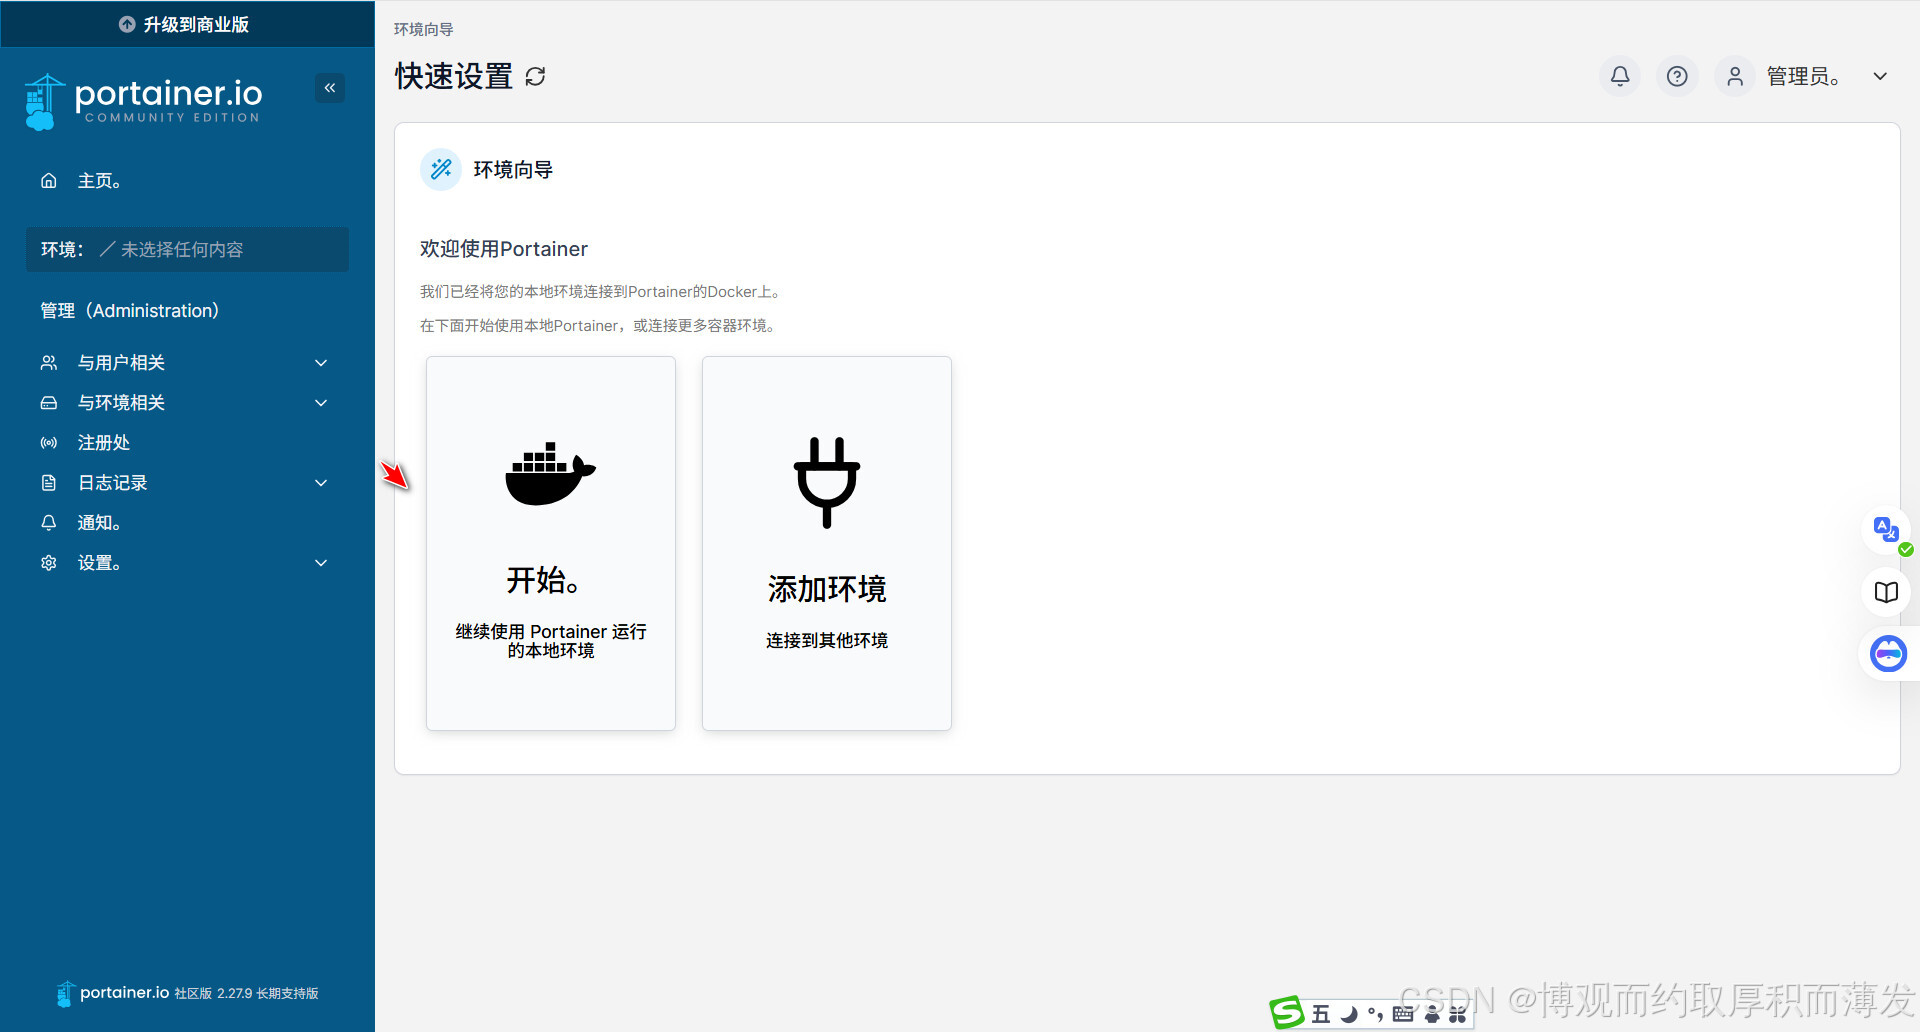Toggle full/half width moon icon in Sogou bar
The height and width of the screenshot is (1032, 1920).
[1349, 1013]
